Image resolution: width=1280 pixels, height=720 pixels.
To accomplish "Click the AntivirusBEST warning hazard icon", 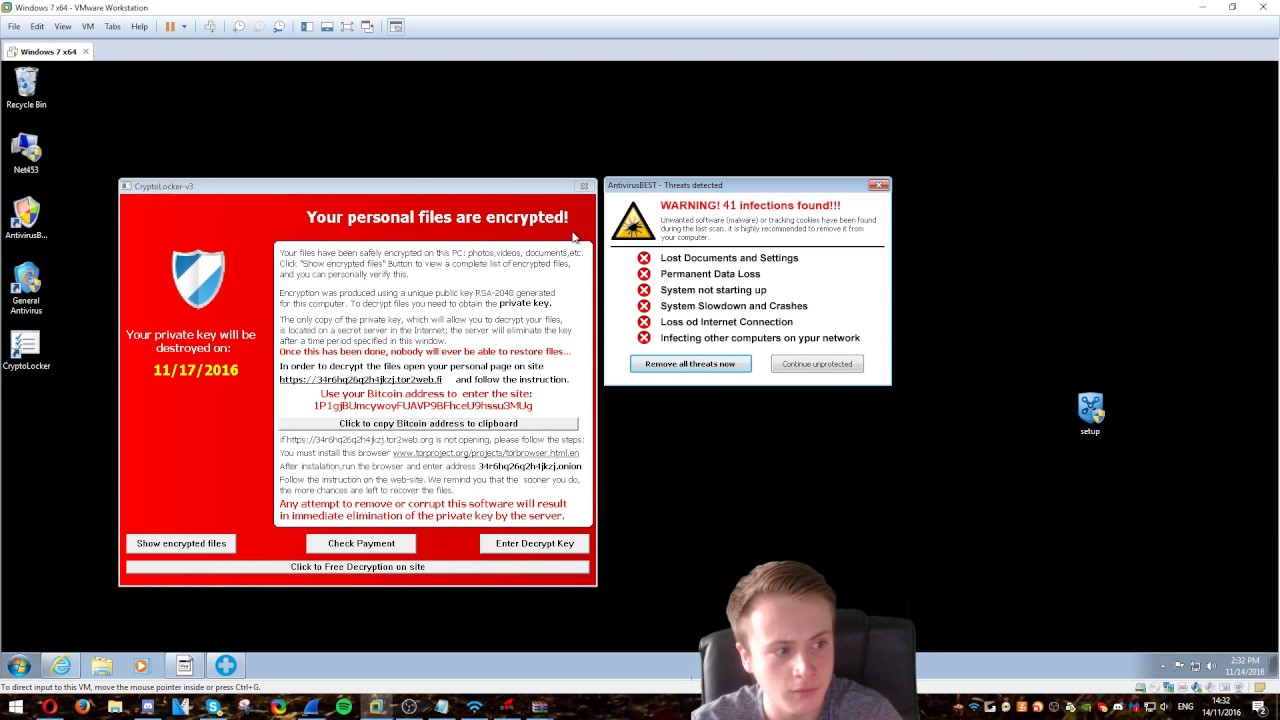I will (632, 221).
